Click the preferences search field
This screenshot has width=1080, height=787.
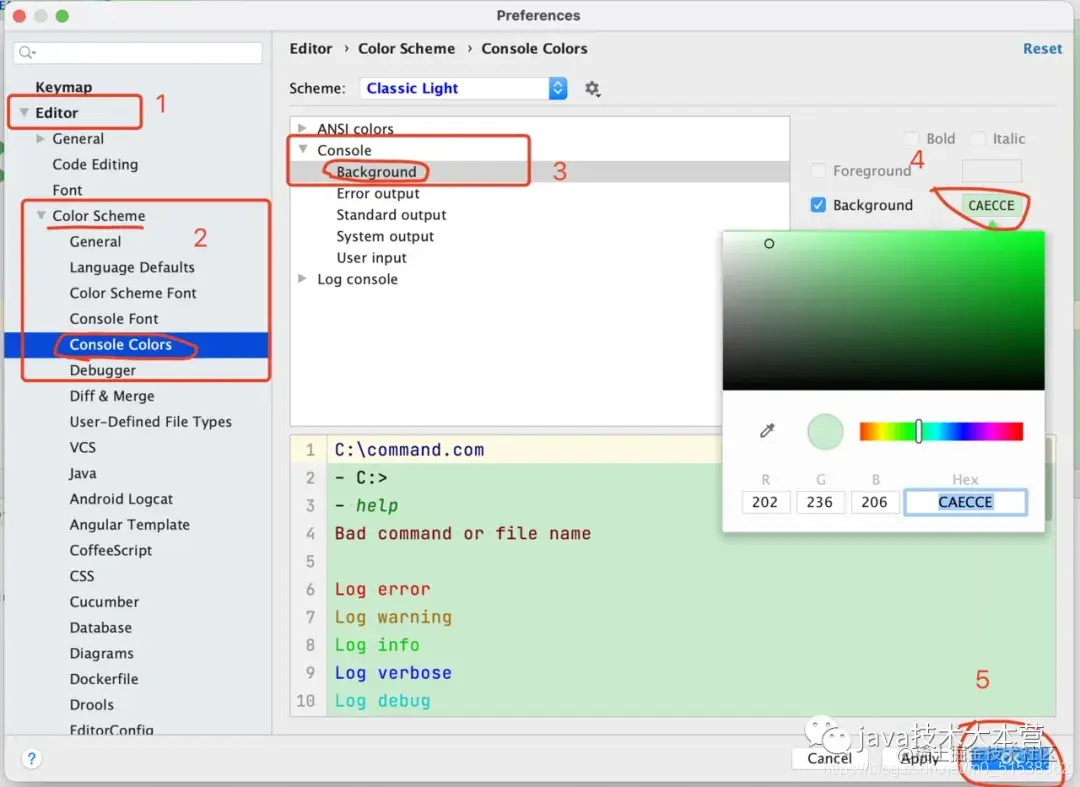click(x=138, y=52)
